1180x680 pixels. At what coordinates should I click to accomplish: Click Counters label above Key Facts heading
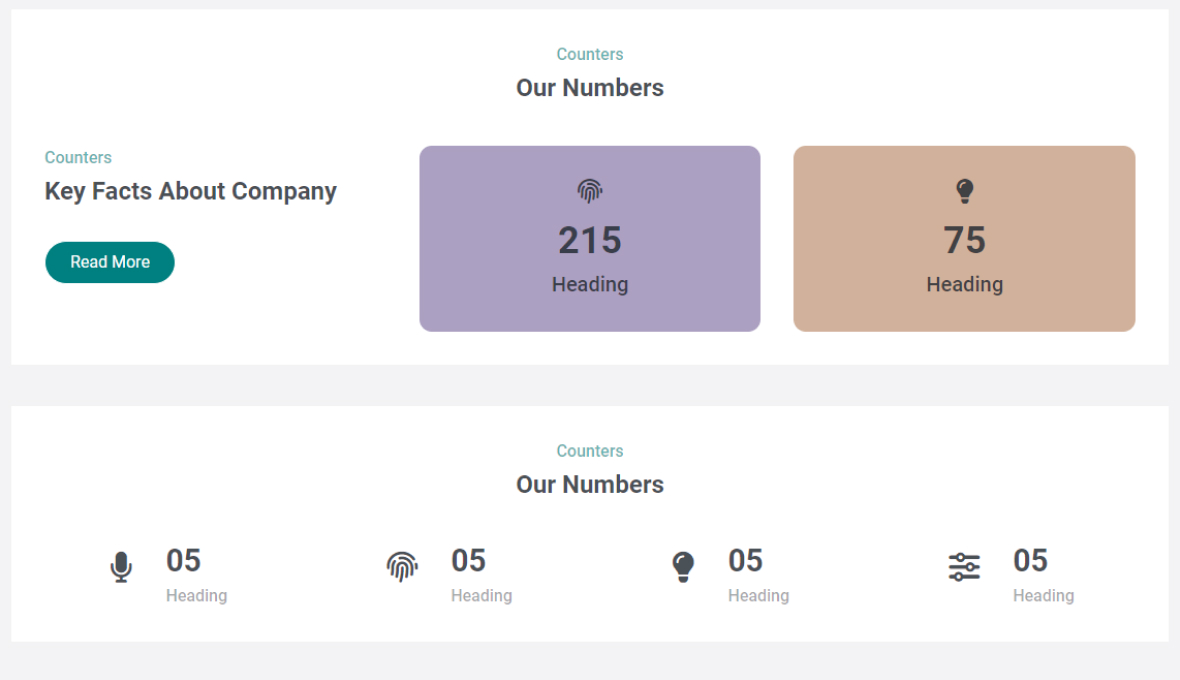78,157
